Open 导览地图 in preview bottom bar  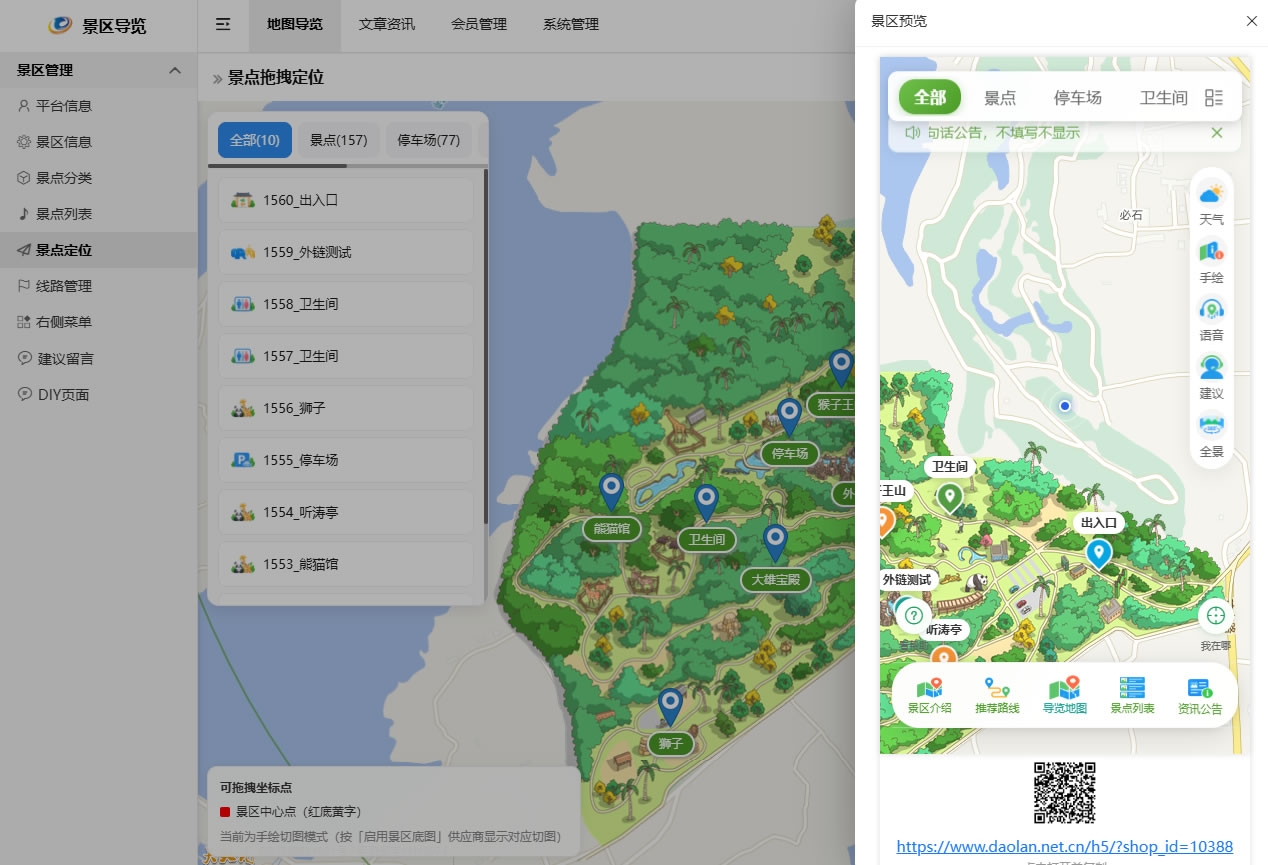(x=1064, y=695)
